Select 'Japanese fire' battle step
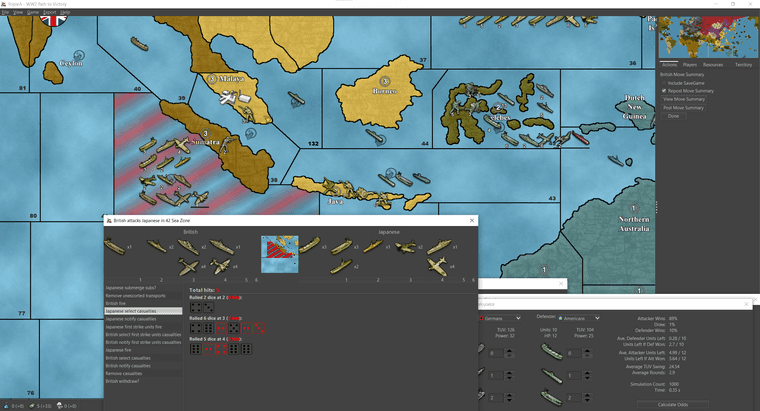 point(143,350)
